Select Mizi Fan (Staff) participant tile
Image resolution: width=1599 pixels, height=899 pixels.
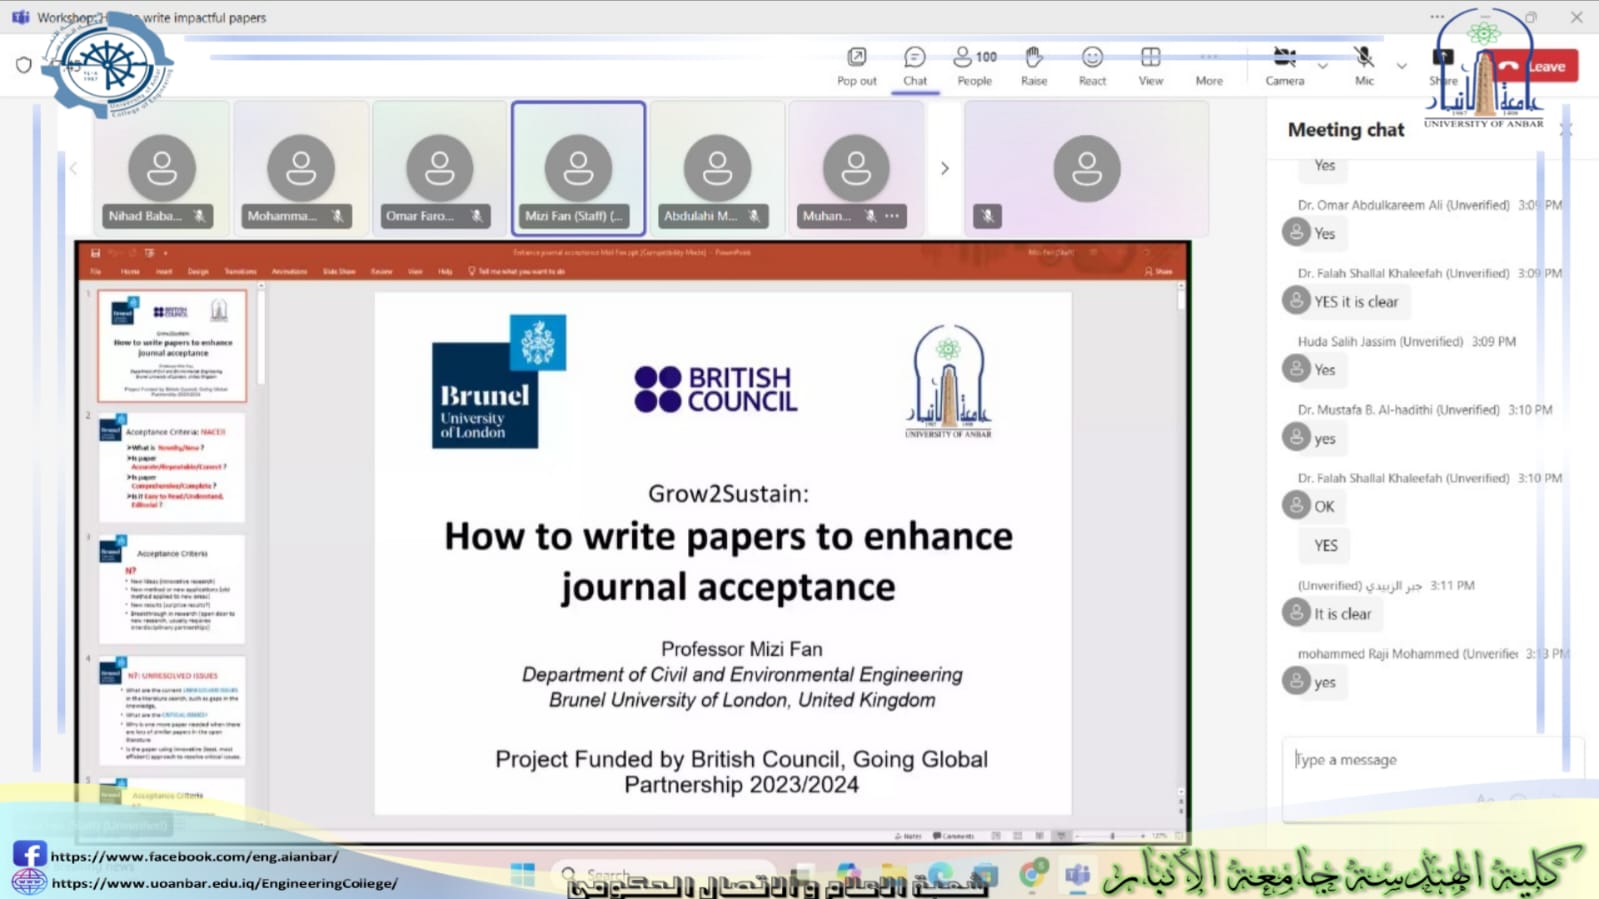(x=578, y=168)
